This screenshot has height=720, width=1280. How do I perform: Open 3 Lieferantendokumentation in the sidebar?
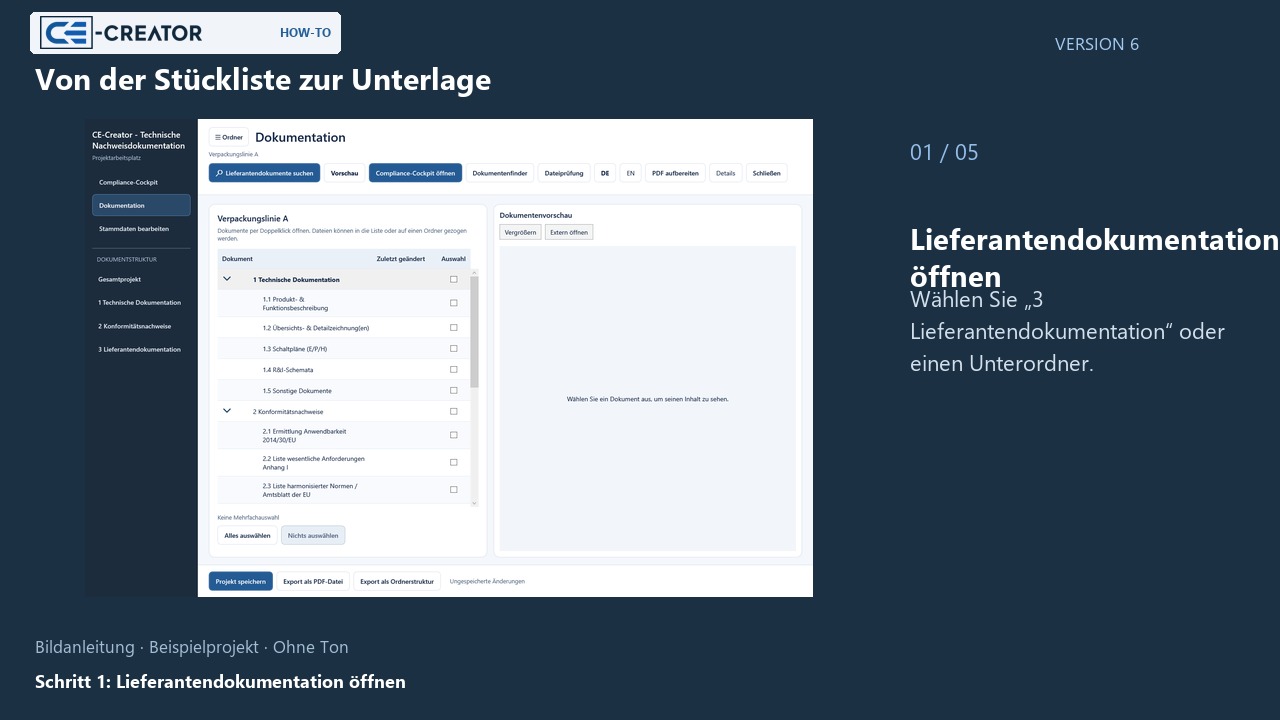(x=141, y=349)
